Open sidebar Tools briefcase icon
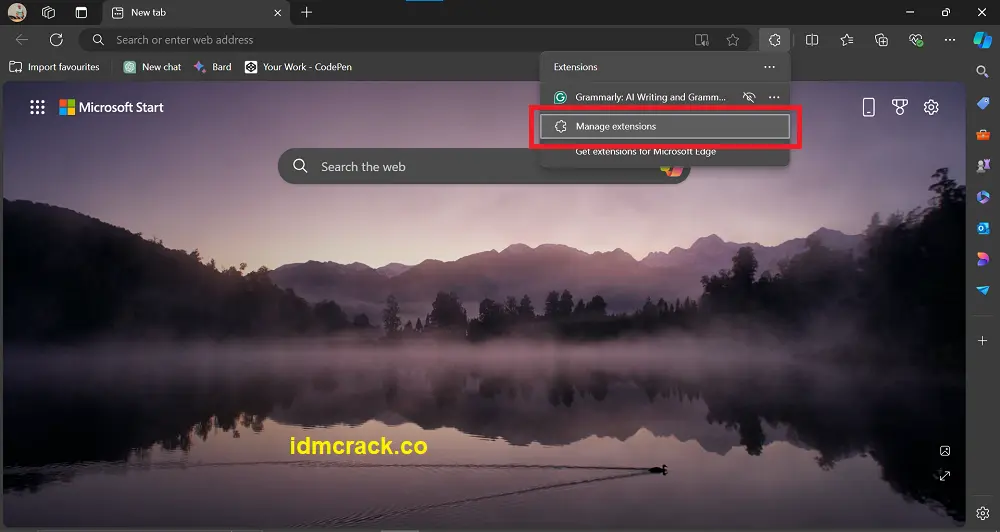Viewport: 1000px width, 532px height. click(x=983, y=134)
